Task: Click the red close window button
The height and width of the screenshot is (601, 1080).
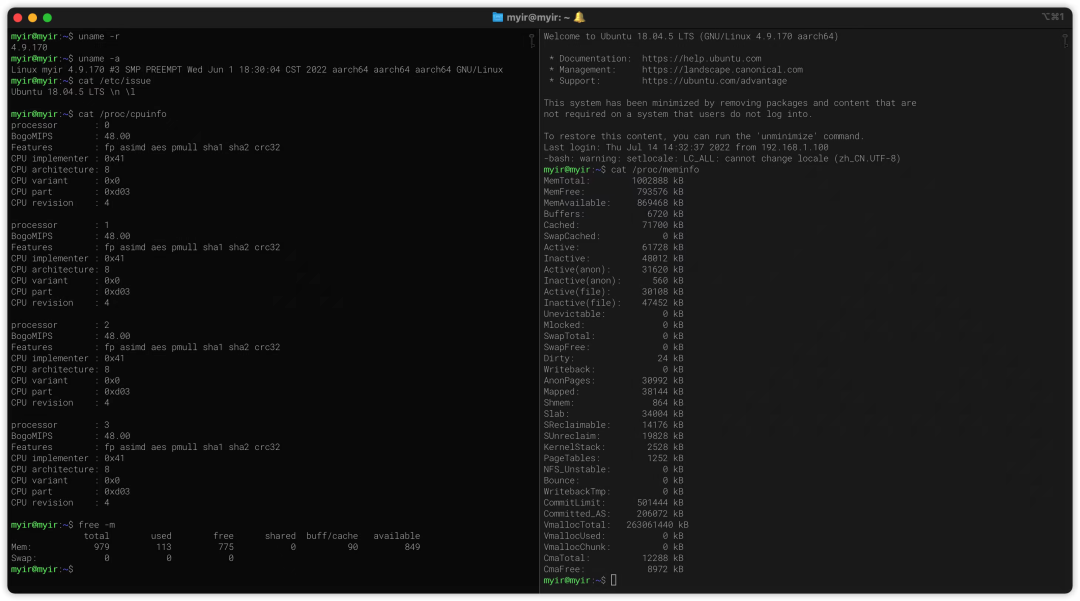Action: pyautogui.click(x=18, y=18)
